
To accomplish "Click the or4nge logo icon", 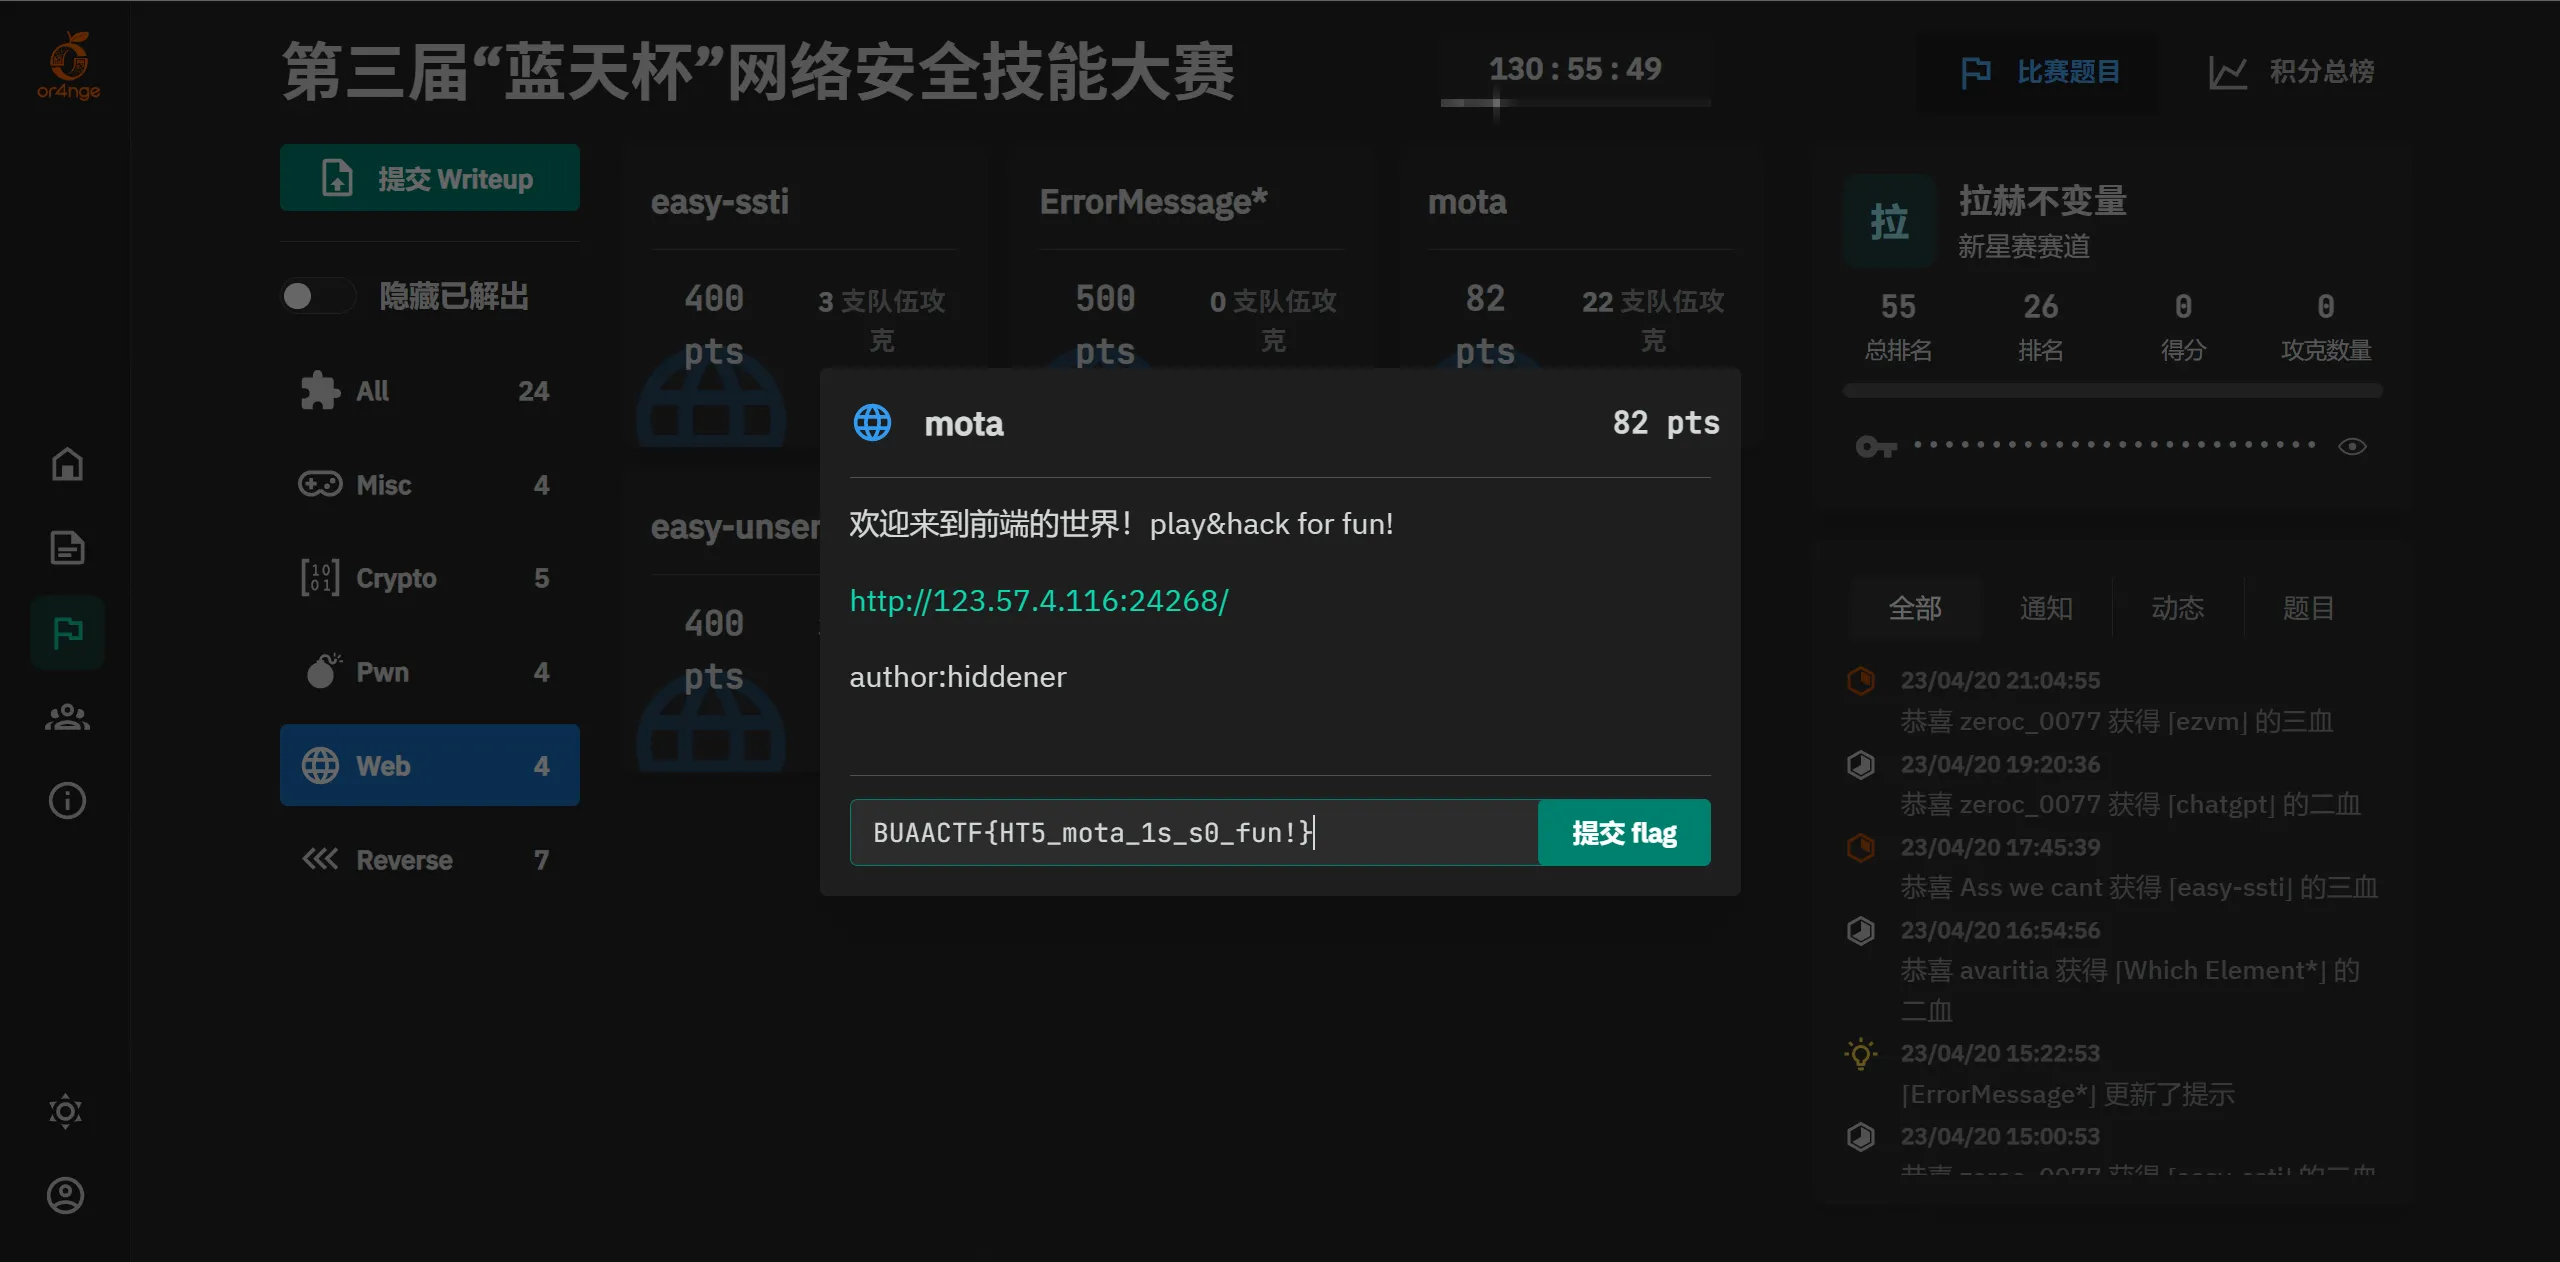I will [68, 65].
